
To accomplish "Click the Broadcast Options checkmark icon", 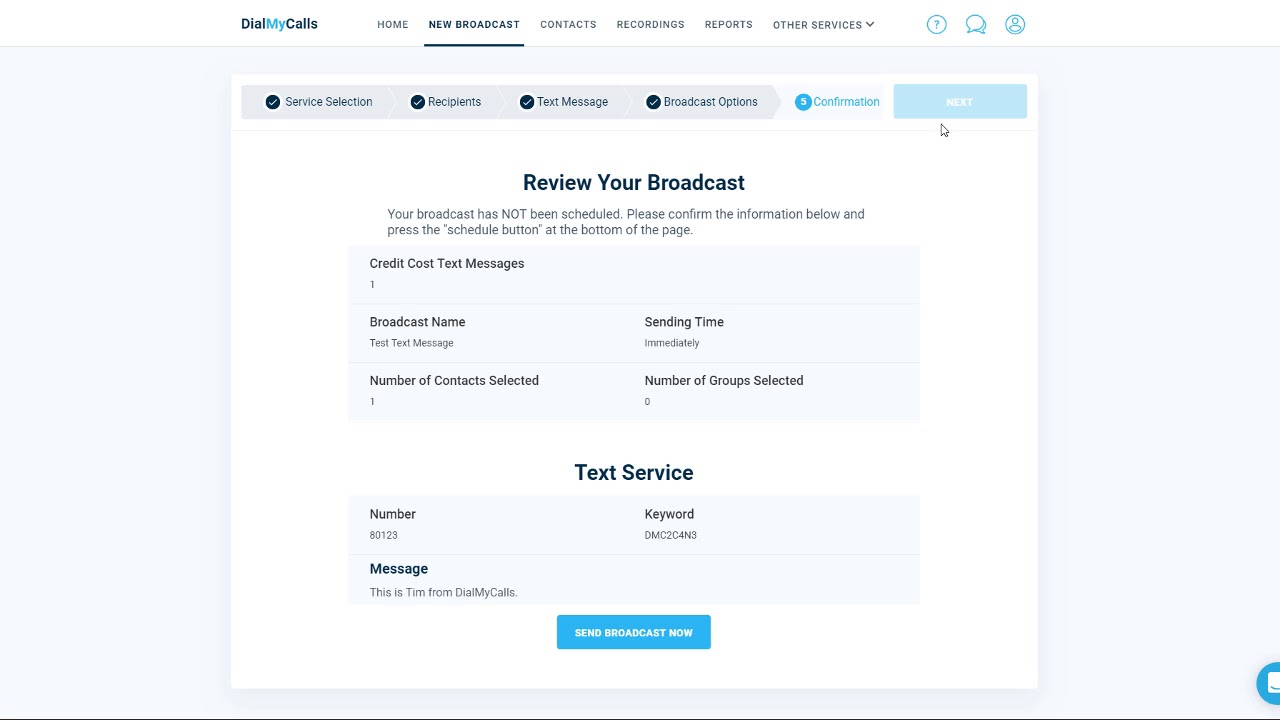I will 653,102.
